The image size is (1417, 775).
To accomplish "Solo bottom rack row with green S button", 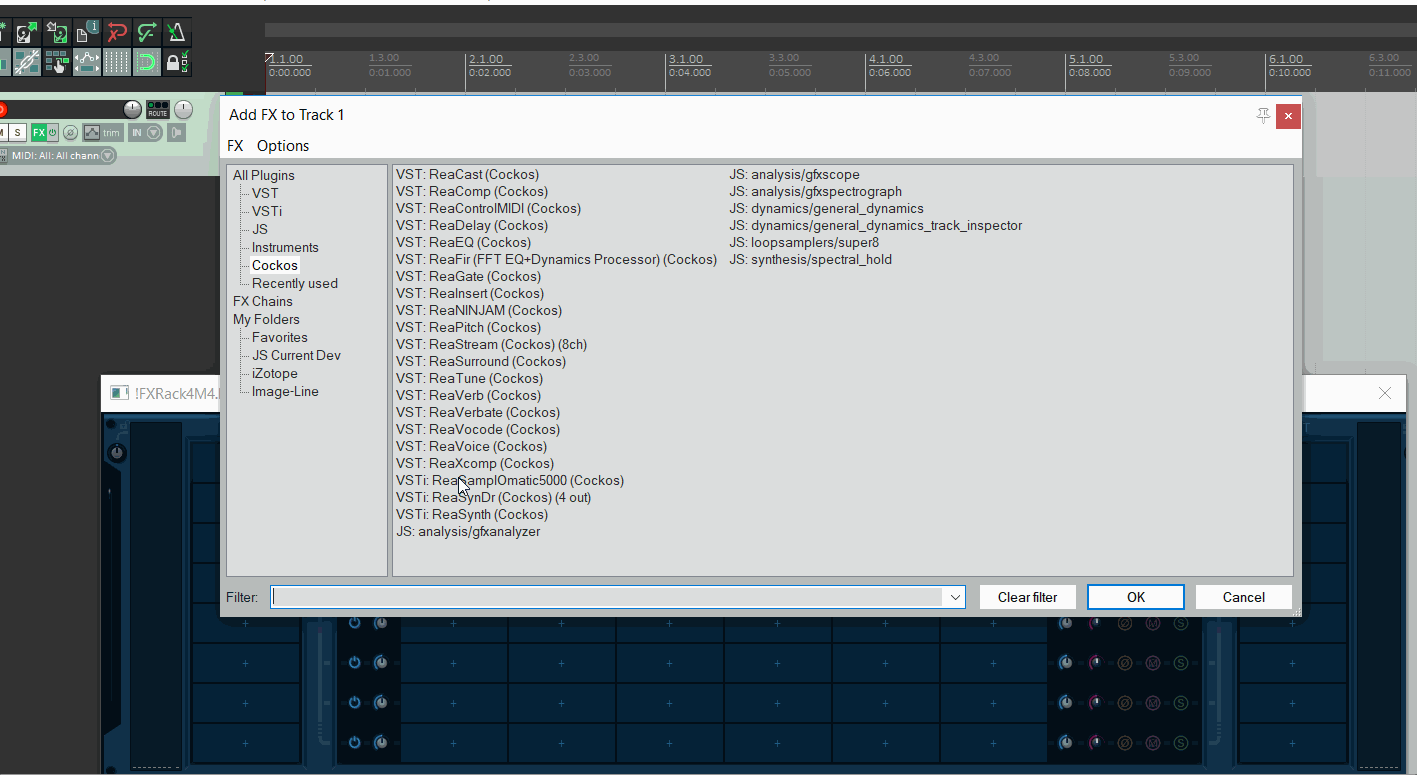I will click(x=1181, y=742).
